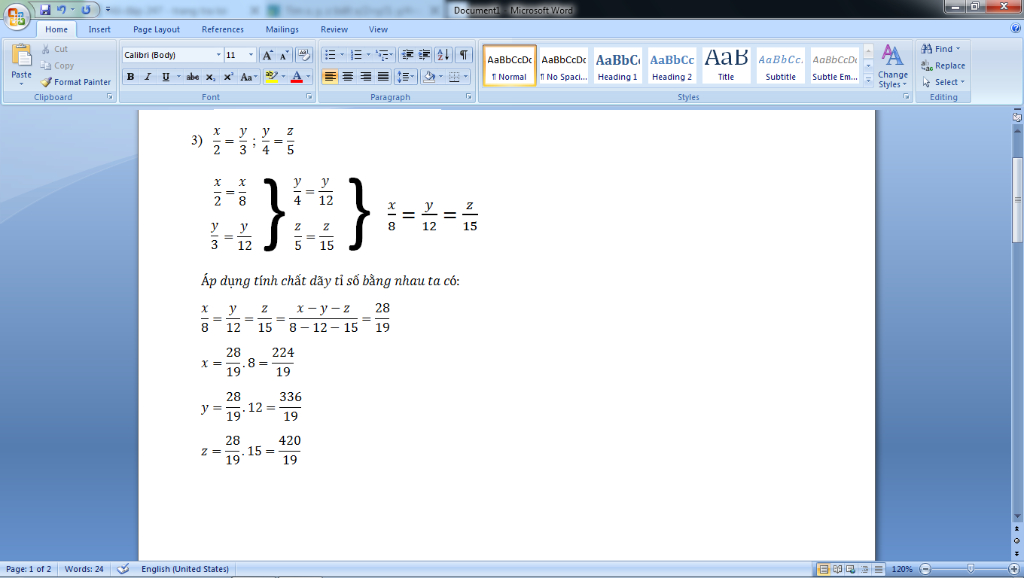Justify the paragraph text
The height and width of the screenshot is (578, 1024).
pyautogui.click(x=383, y=77)
